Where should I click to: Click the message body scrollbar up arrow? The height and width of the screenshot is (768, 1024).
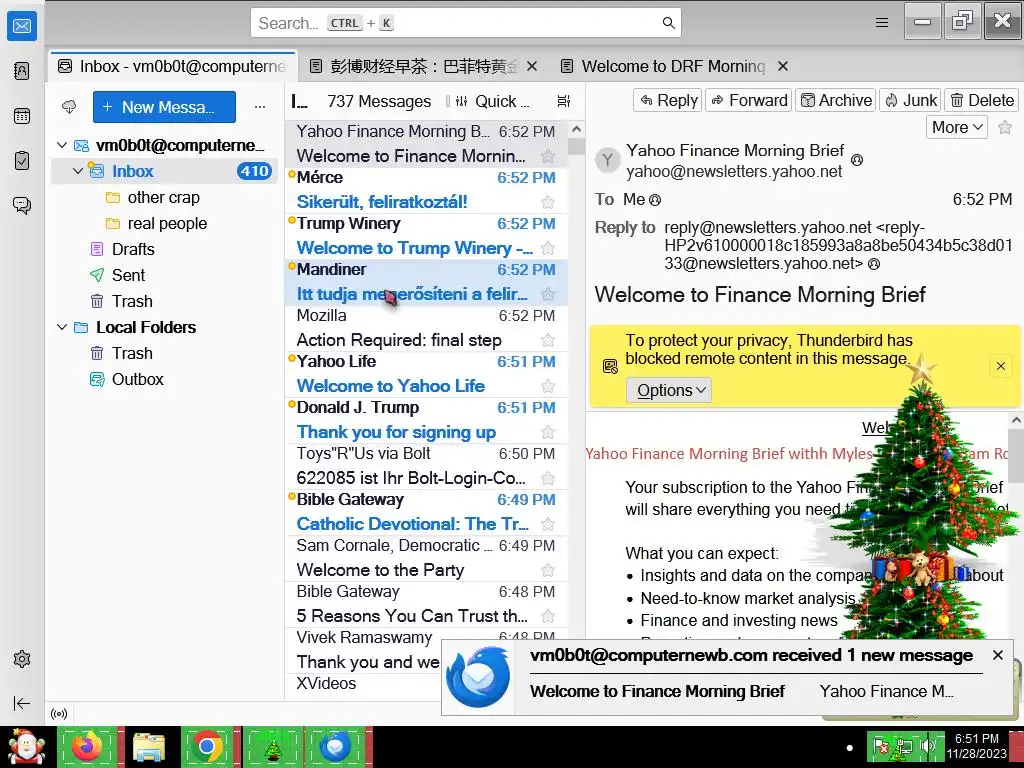[x=1016, y=421]
